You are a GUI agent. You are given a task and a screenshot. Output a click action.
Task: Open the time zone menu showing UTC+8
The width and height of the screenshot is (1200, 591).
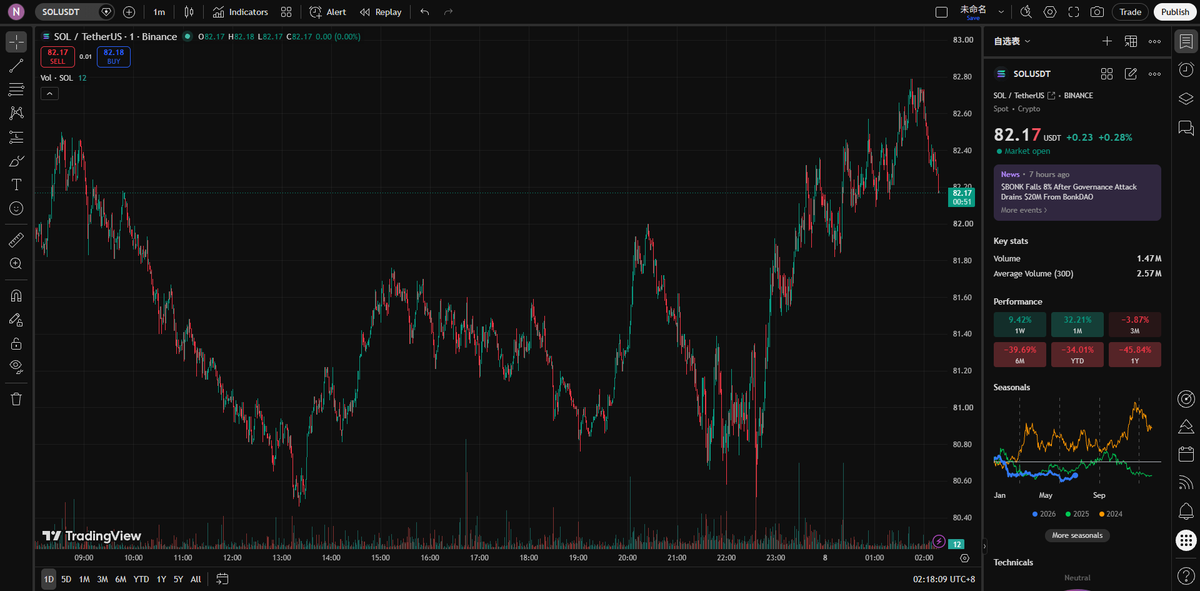[945, 579]
